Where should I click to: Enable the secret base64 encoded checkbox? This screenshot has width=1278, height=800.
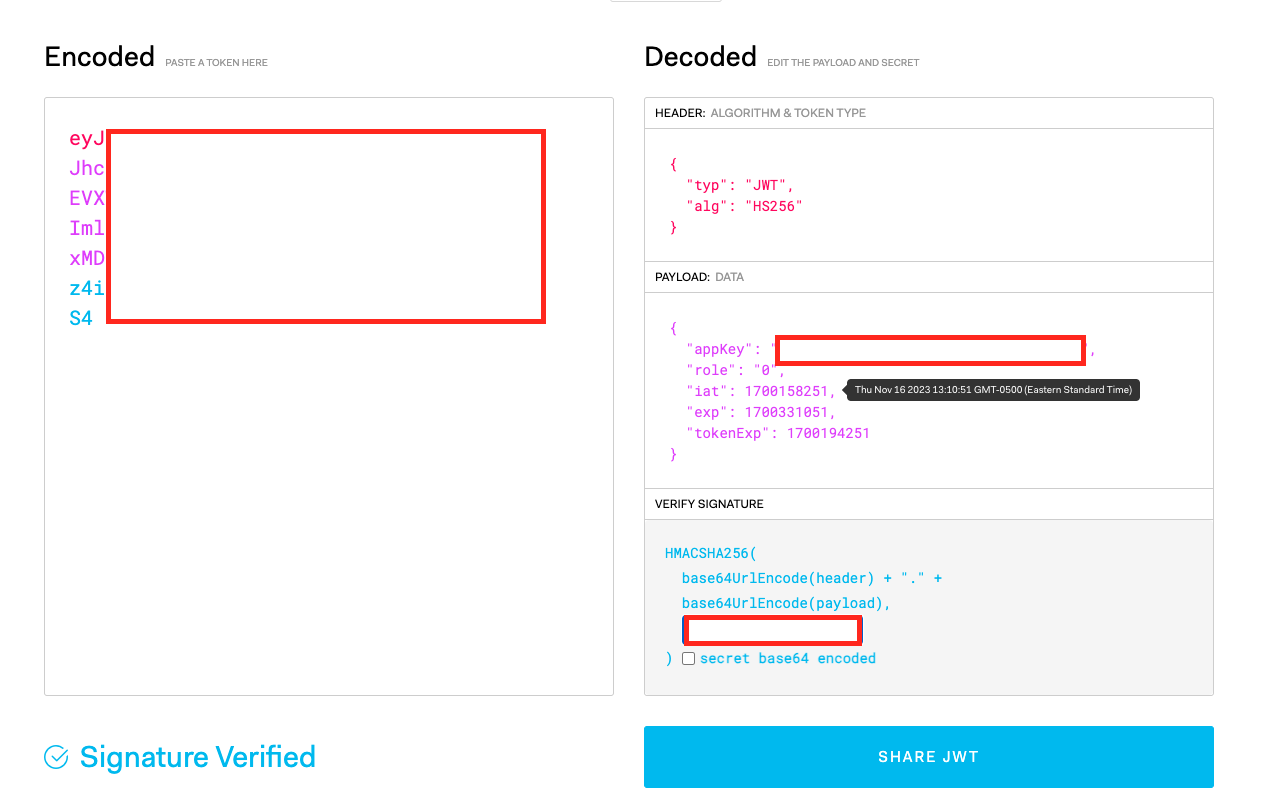tap(688, 658)
